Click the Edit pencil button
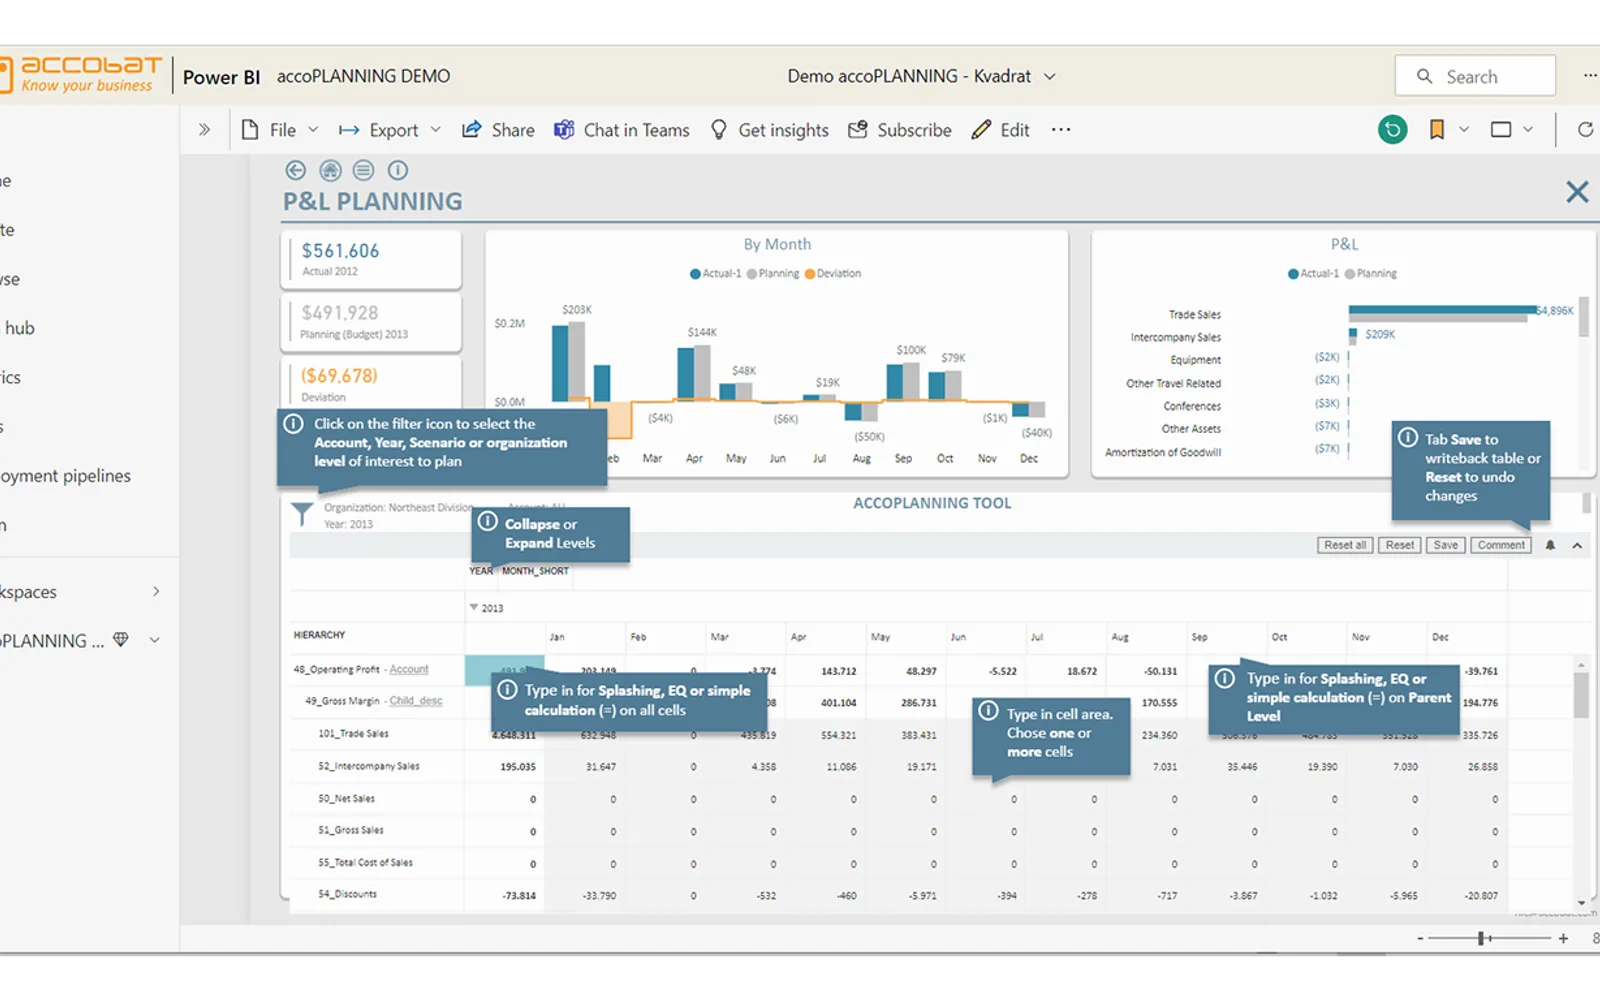 [1000, 130]
